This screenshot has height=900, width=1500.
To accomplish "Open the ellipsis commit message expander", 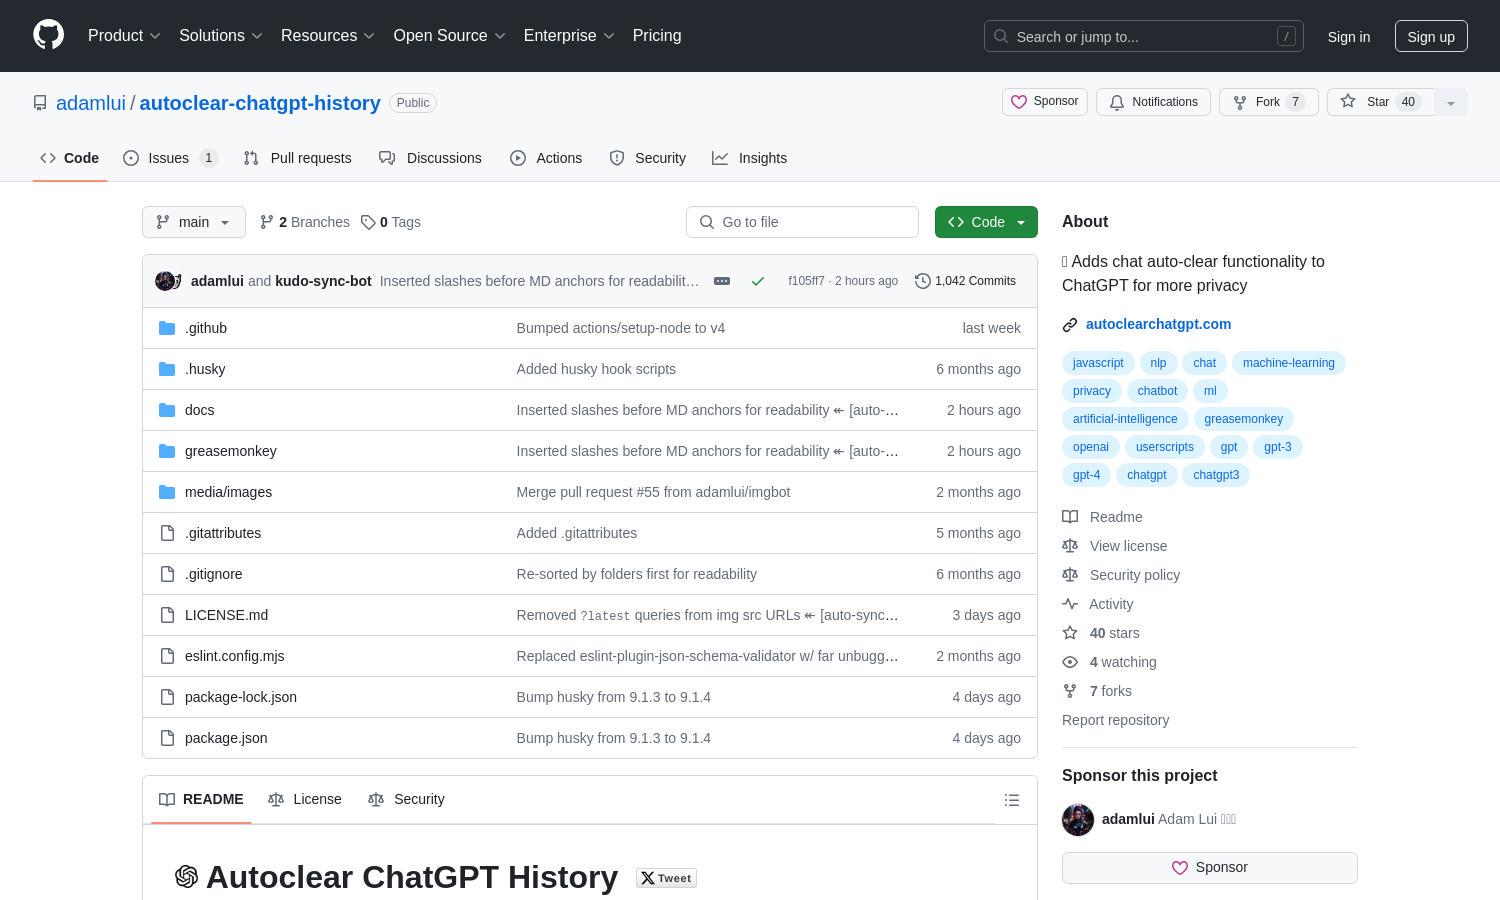I will tap(722, 281).
